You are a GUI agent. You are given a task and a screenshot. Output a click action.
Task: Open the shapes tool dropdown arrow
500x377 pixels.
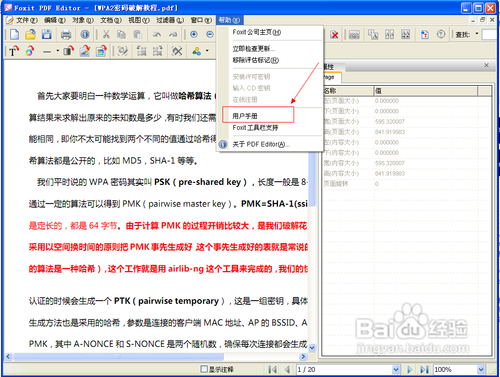(x=207, y=51)
